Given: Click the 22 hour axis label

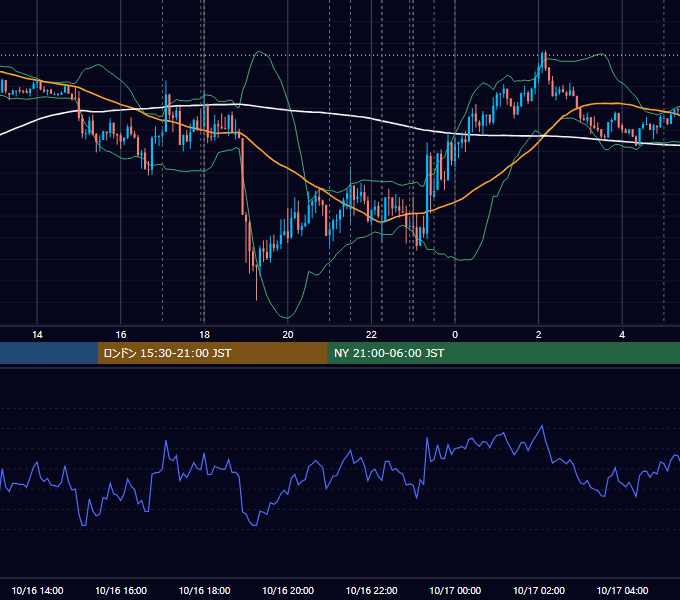Looking at the screenshot, I should point(371,335).
